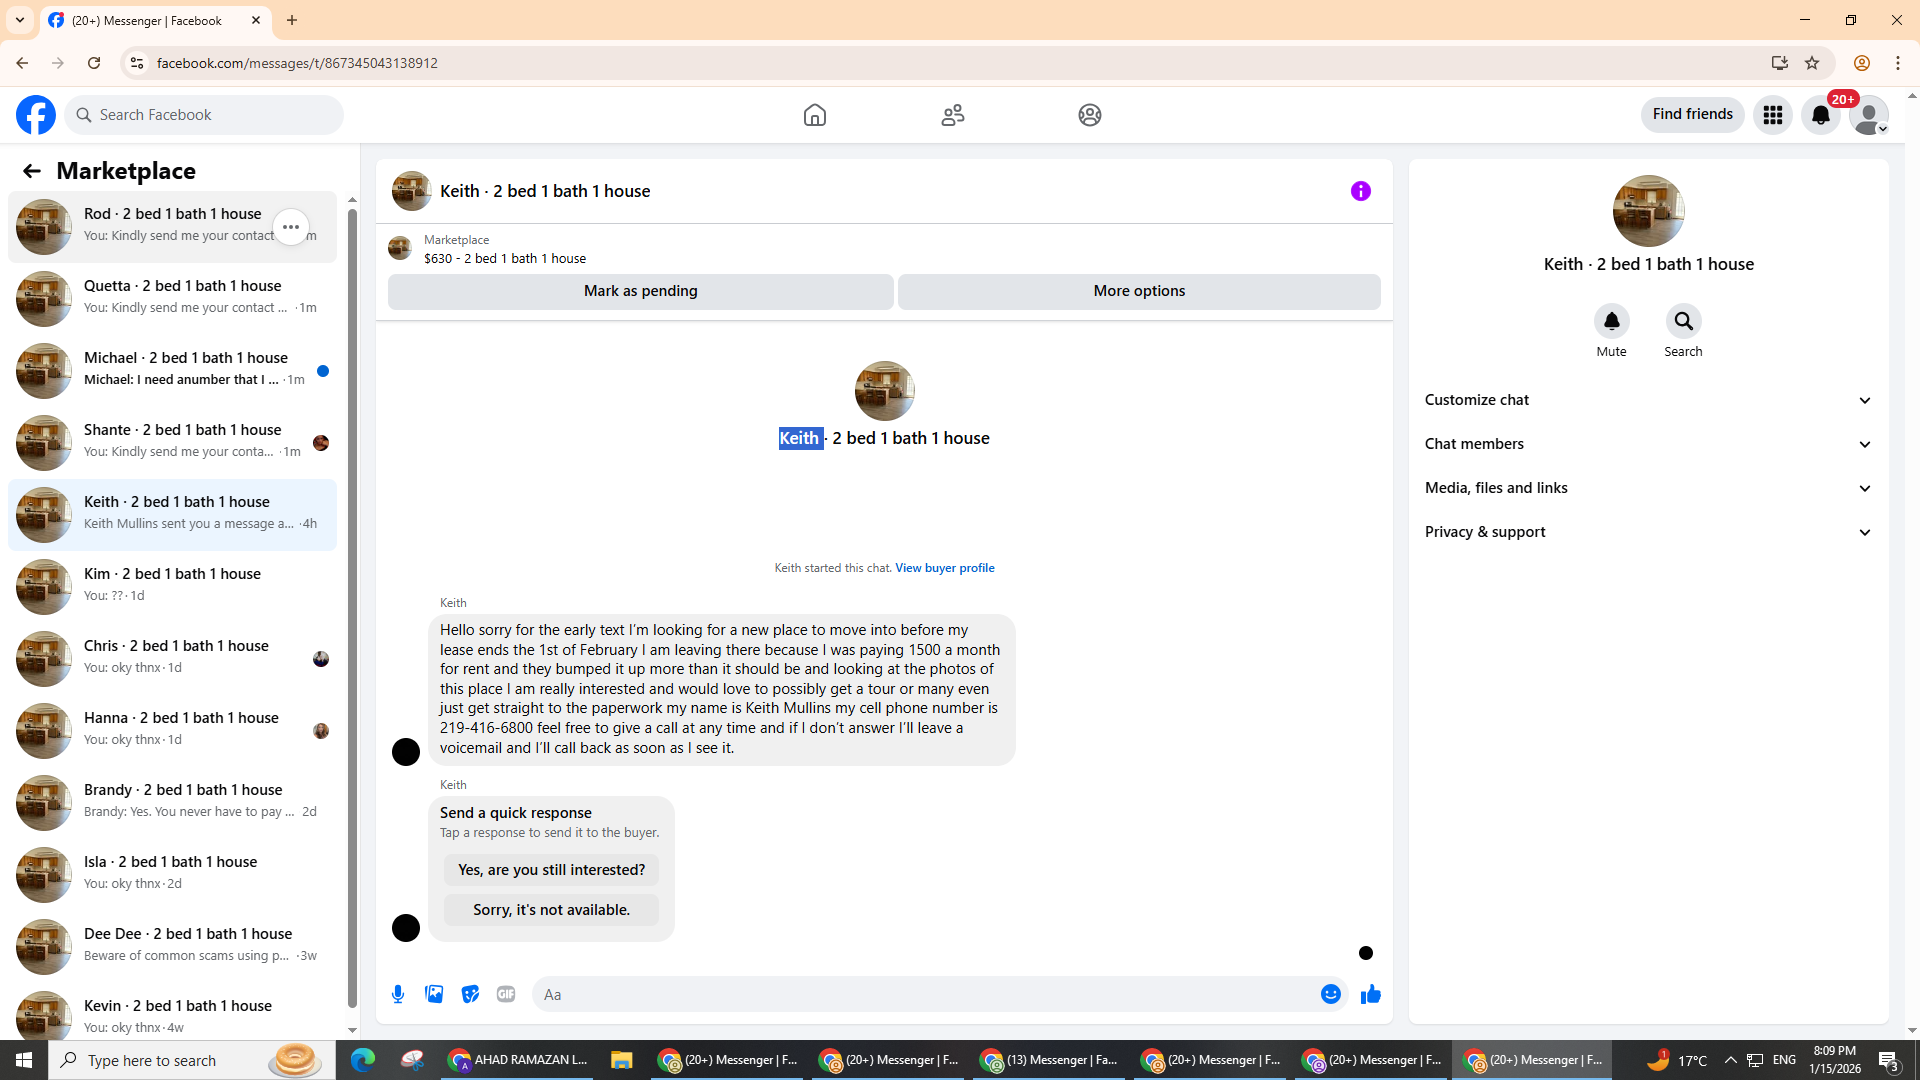This screenshot has width=1920, height=1080.
Task: Go to Facebook Home tab
Action: tap(815, 115)
